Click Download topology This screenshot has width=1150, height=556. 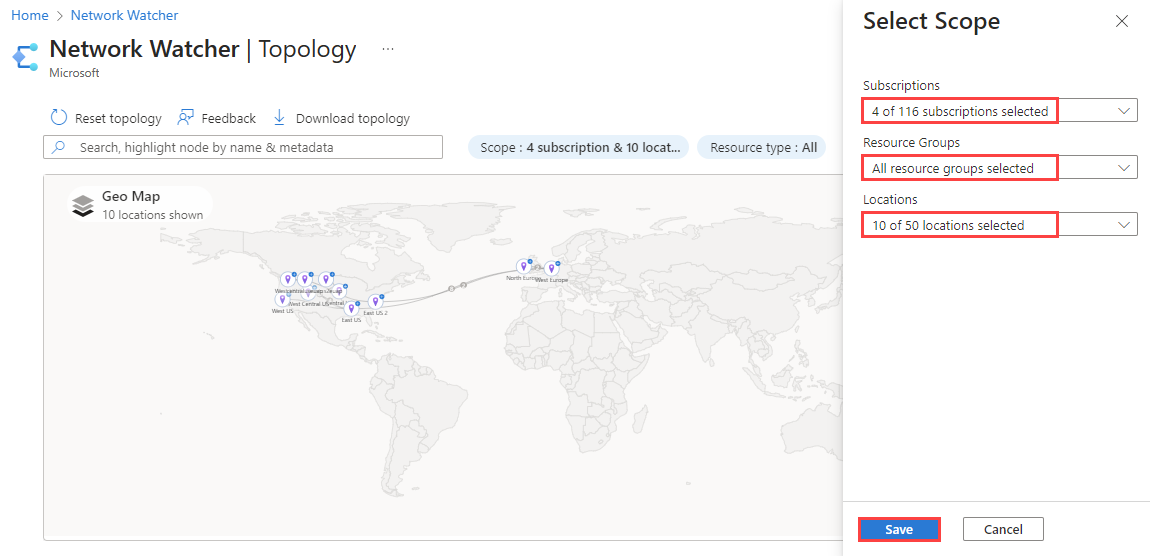click(x=341, y=118)
